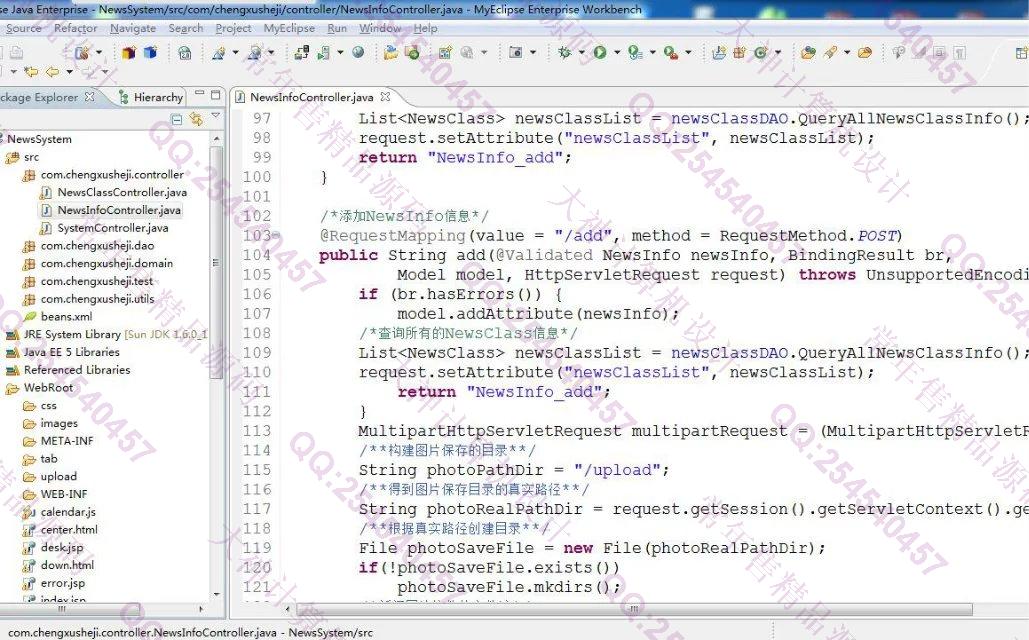Click Package Explorer scroll down arrow
Image resolution: width=1029 pixels, height=640 pixels.
(x=217, y=595)
